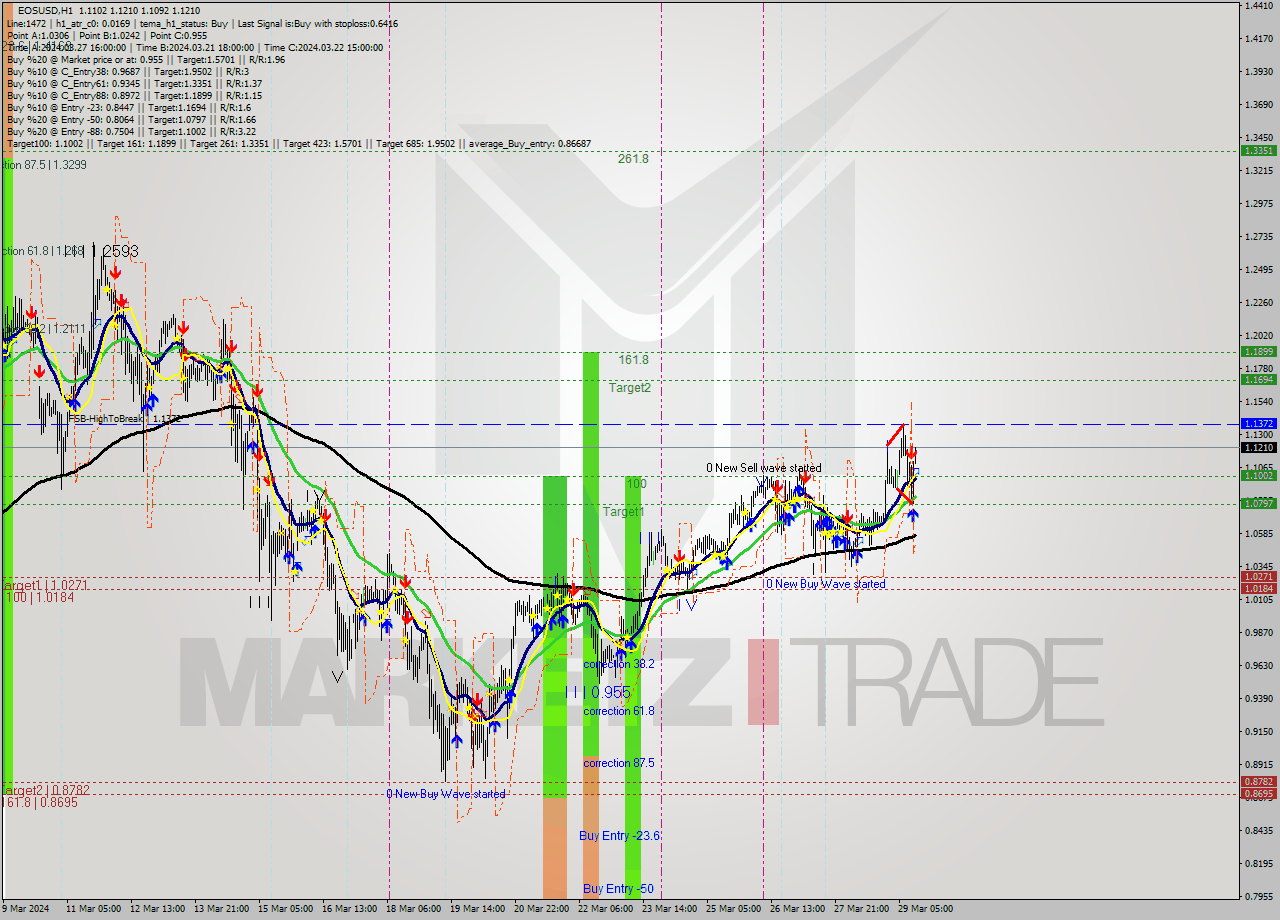1280x920 pixels.
Task: Click the red 1.0184 price tag
Action: pos(1257,589)
